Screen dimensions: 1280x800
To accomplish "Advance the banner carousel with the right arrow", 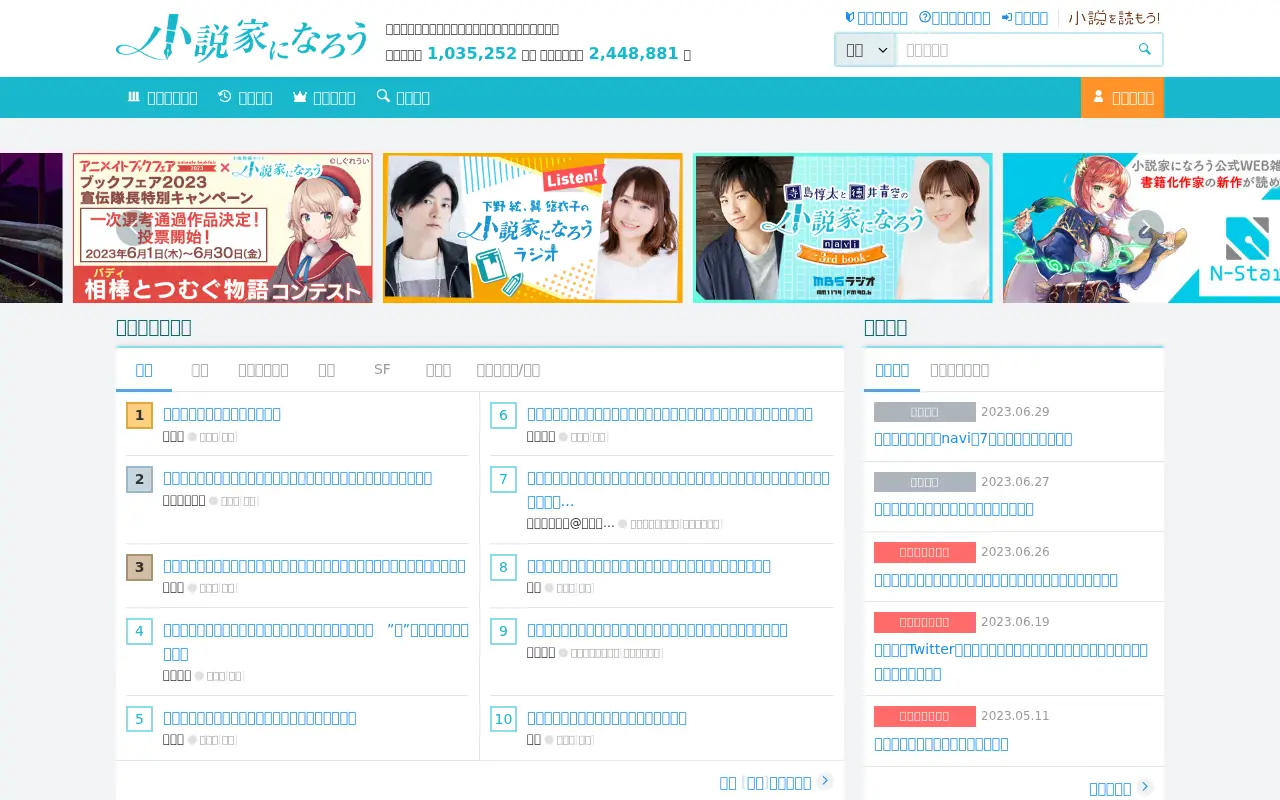I will point(1146,228).
